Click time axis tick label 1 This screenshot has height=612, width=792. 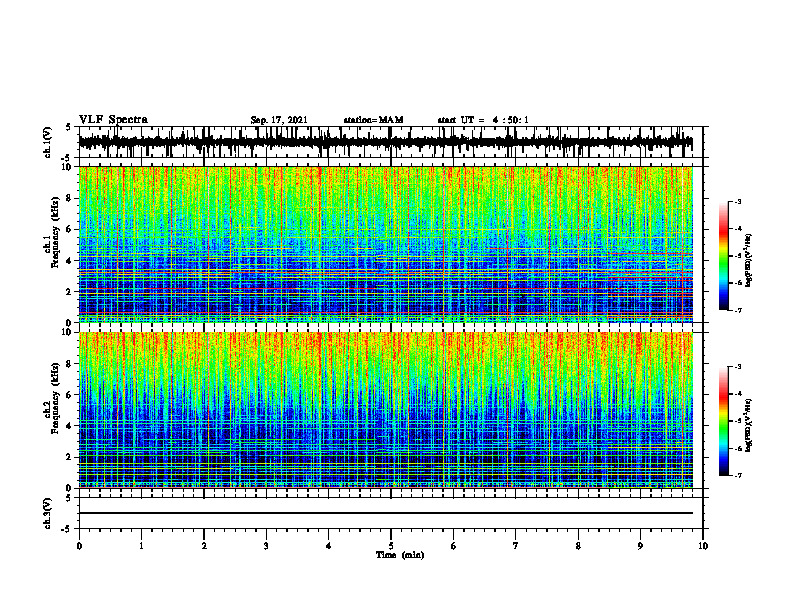click(141, 546)
